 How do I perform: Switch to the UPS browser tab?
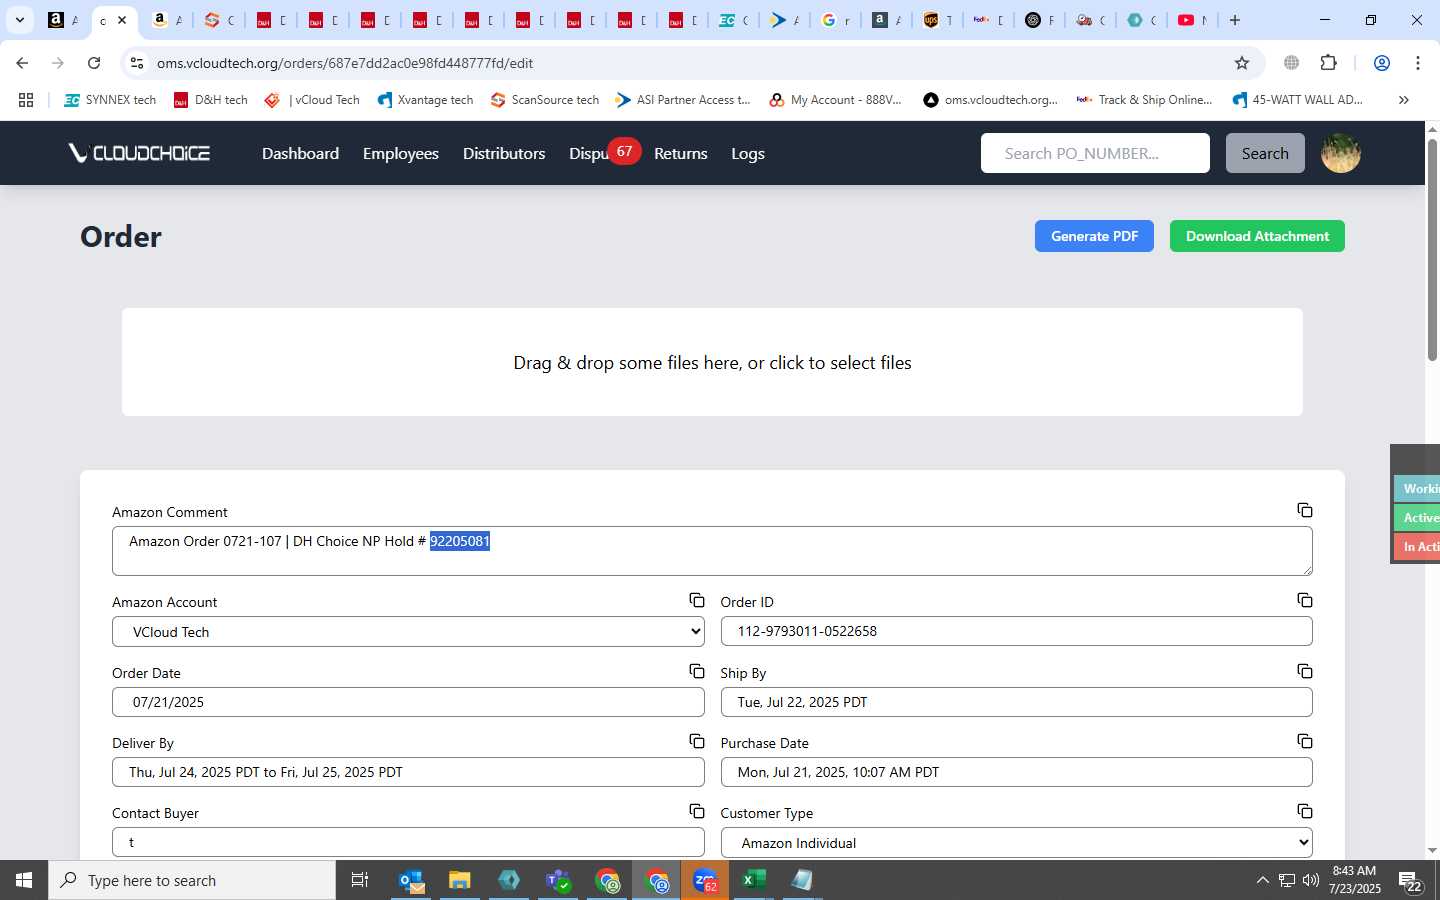[x=937, y=20]
